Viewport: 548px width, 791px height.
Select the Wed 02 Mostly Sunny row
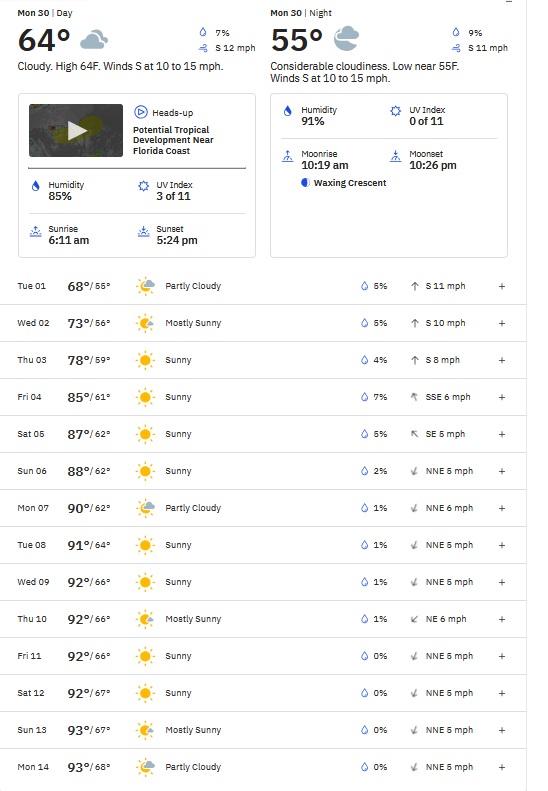(263, 323)
